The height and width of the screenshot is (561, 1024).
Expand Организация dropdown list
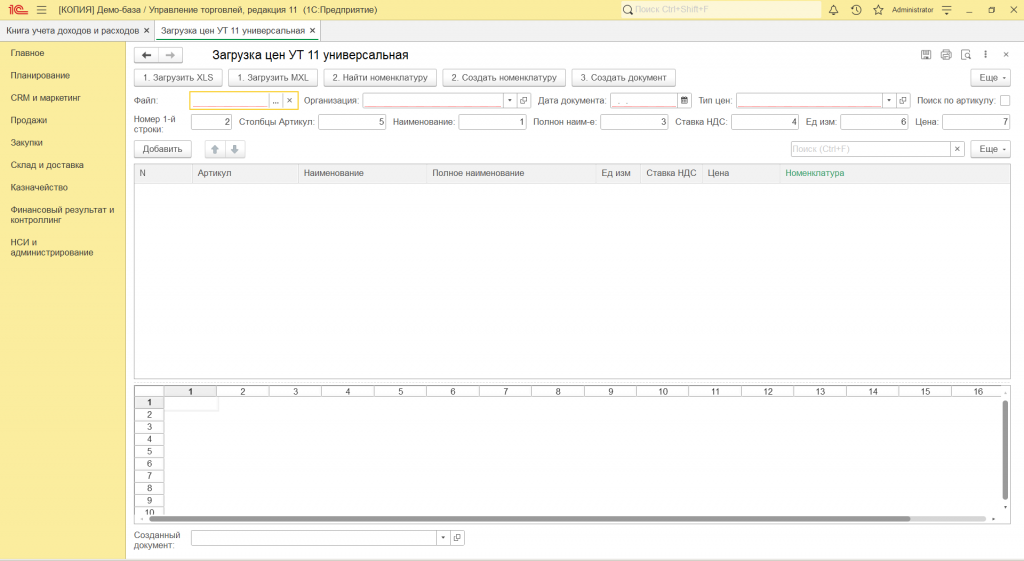pyautogui.click(x=510, y=101)
